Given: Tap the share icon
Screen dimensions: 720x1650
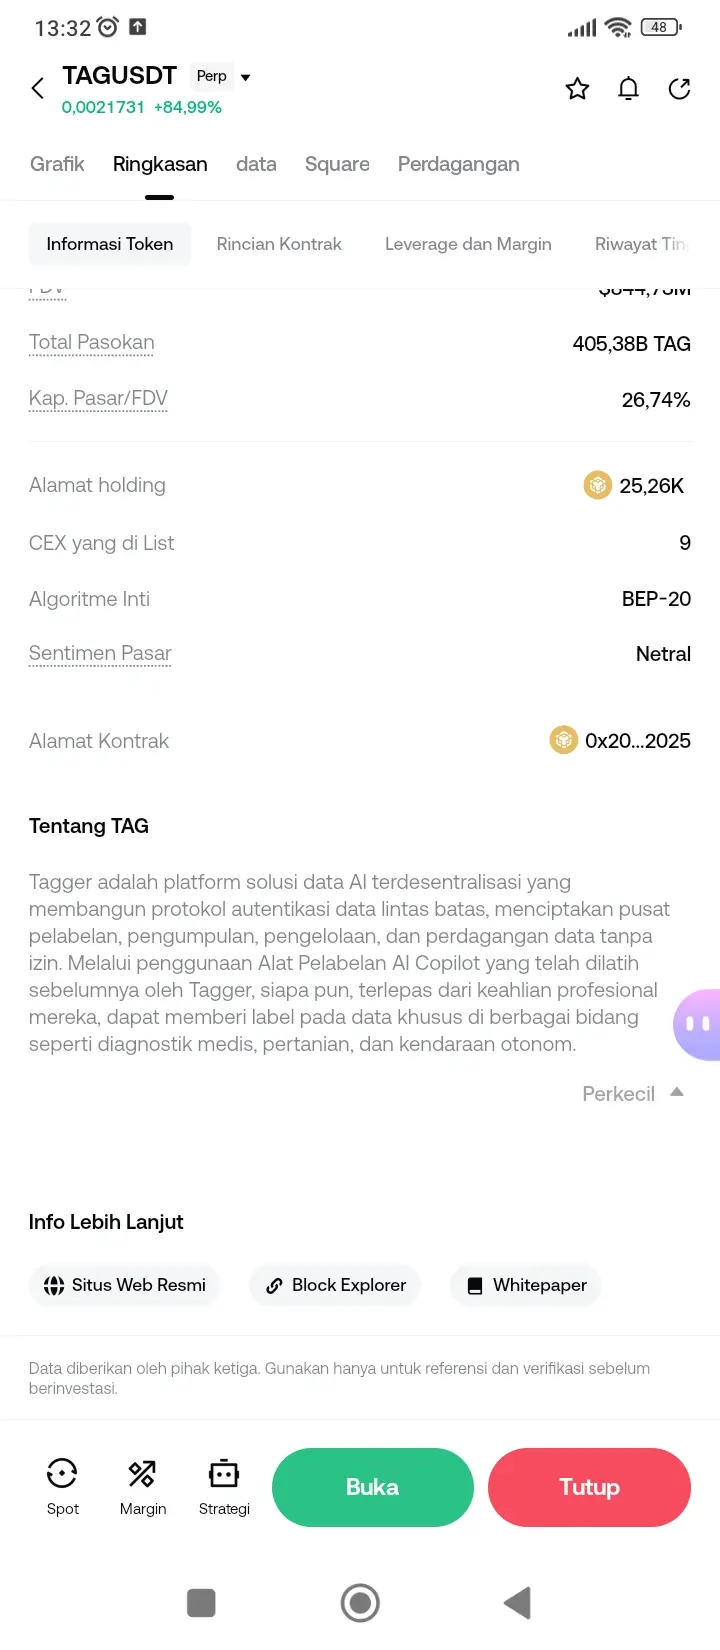Looking at the screenshot, I should pos(679,89).
